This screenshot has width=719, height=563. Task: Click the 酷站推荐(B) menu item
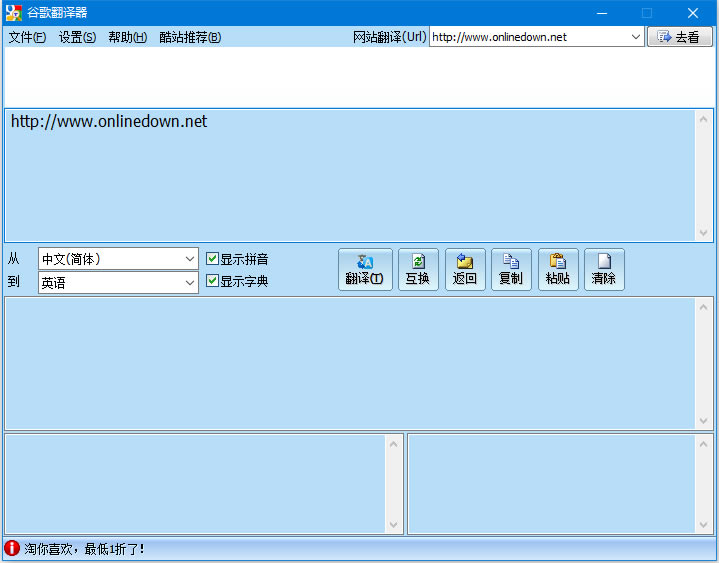(190, 37)
